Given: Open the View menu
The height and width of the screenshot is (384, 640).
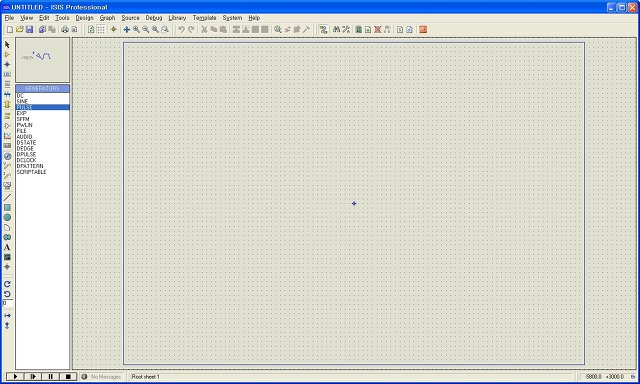Looking at the screenshot, I should (27, 18).
